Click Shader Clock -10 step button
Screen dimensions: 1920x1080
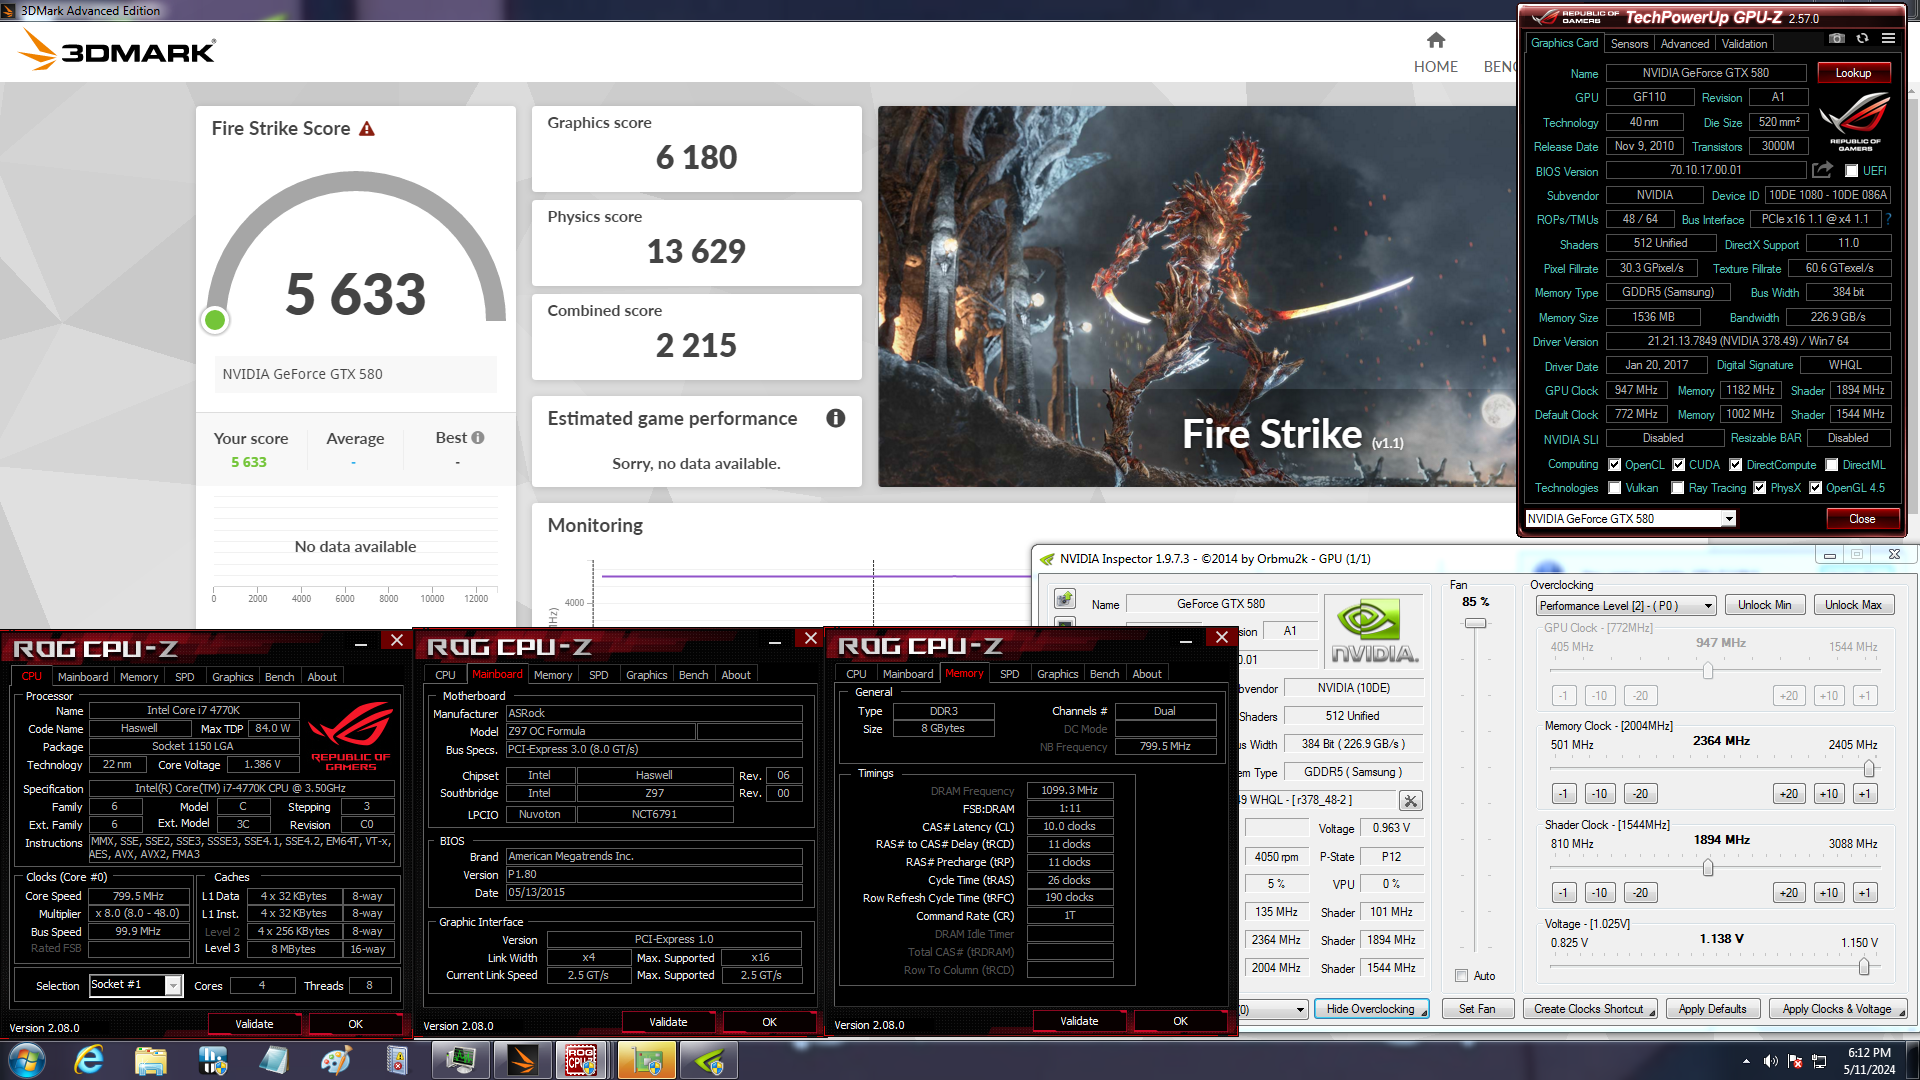click(x=1600, y=893)
